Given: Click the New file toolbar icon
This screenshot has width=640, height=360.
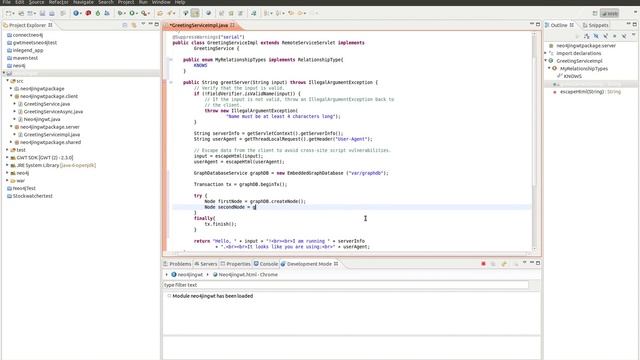Looking at the screenshot, I should 9,13.
